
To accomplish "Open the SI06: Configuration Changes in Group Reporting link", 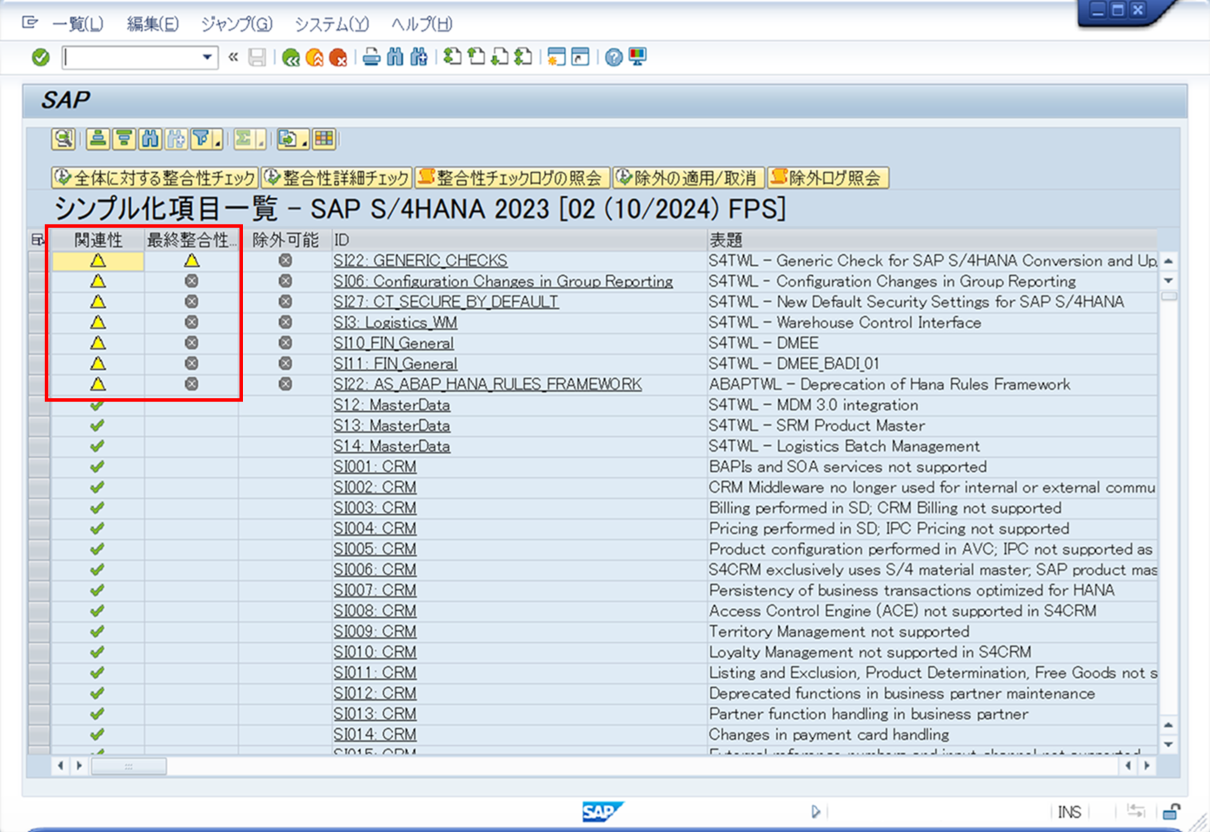I will [x=503, y=282].
